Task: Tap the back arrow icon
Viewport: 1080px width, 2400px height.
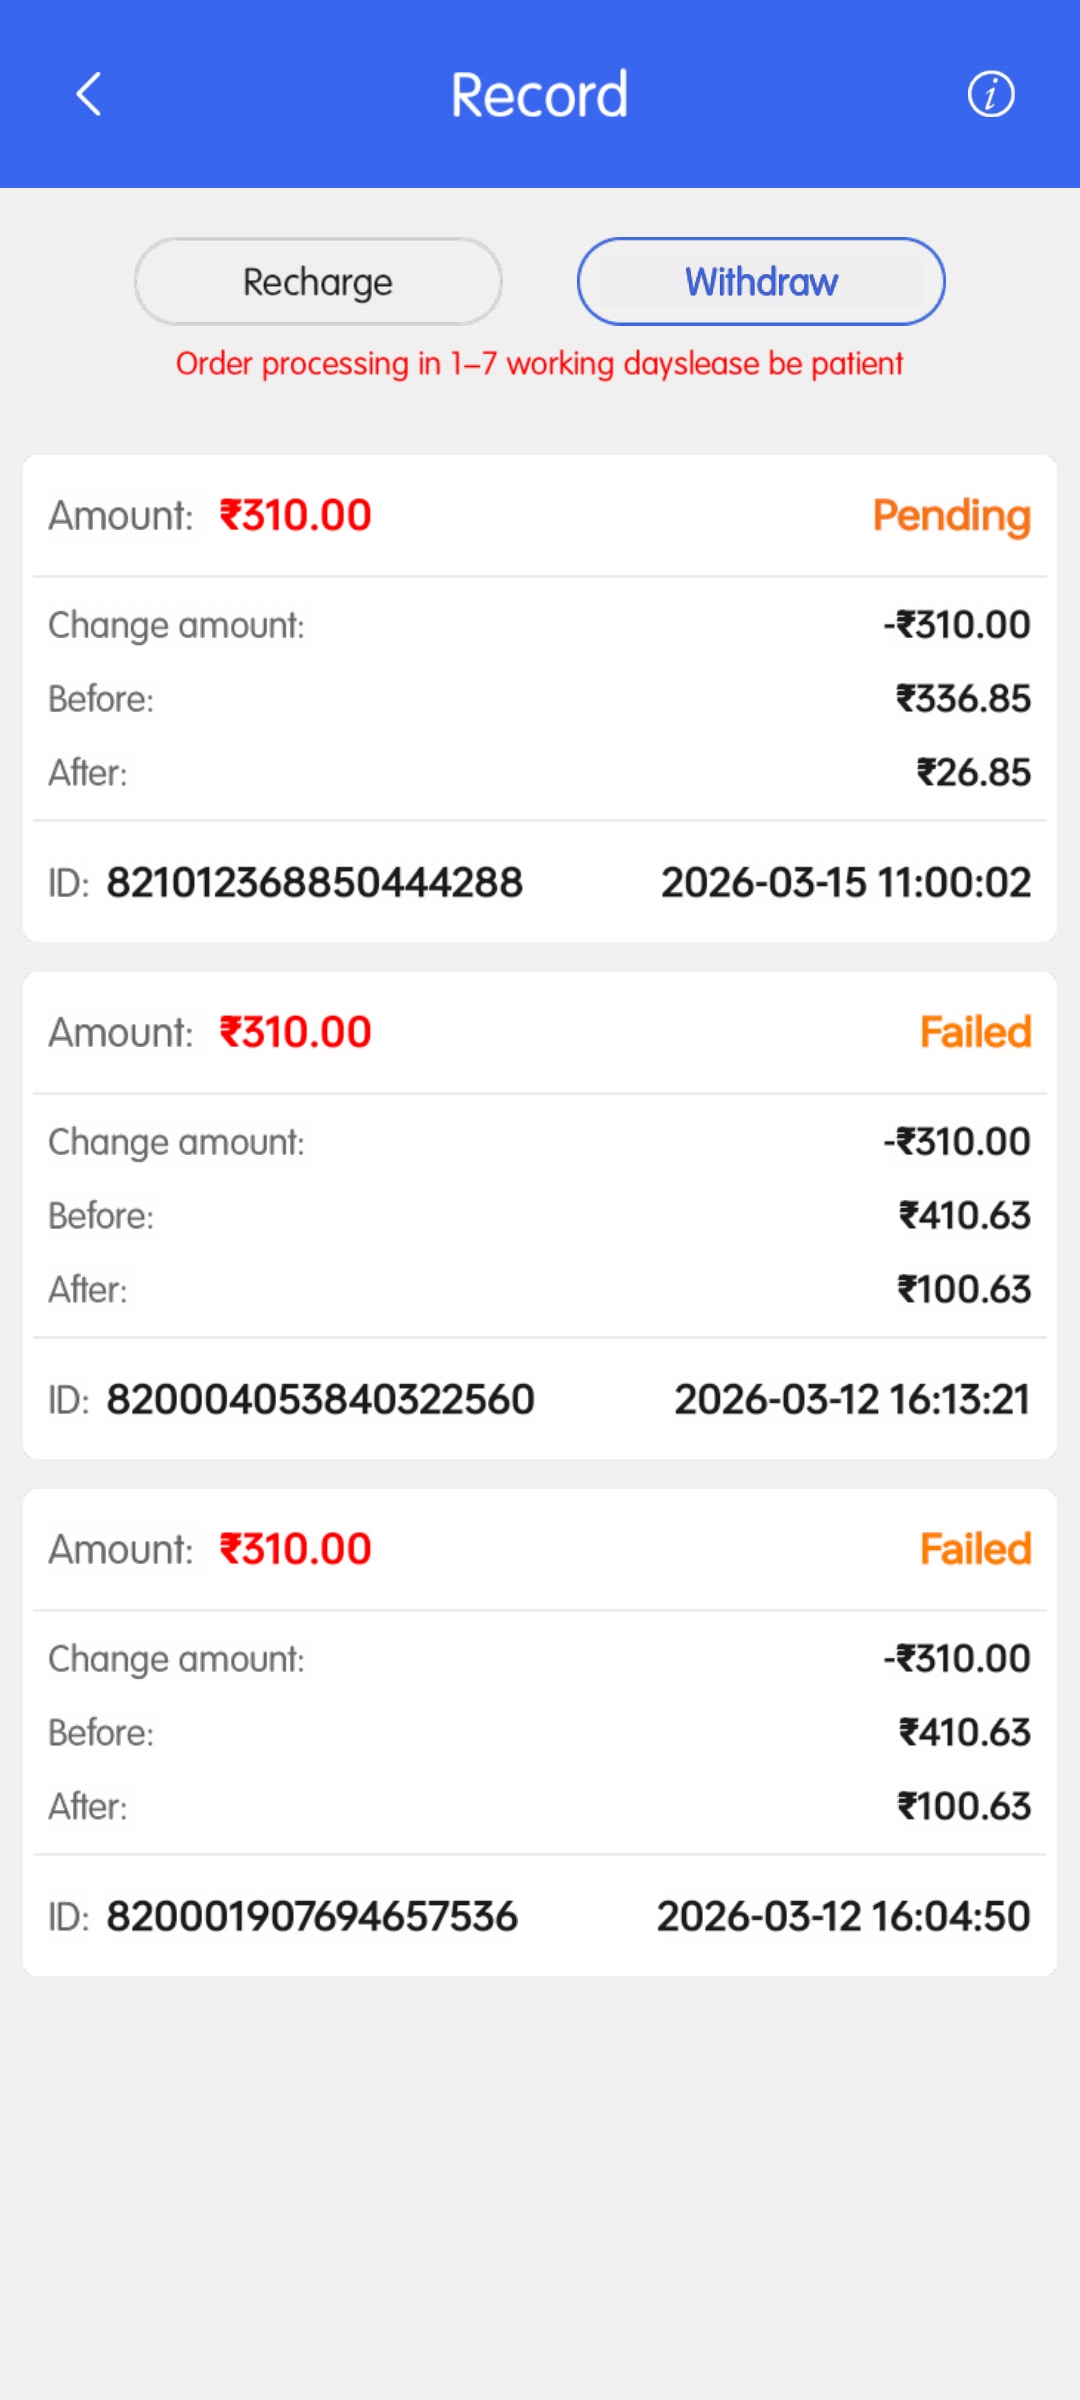Action: [89, 95]
